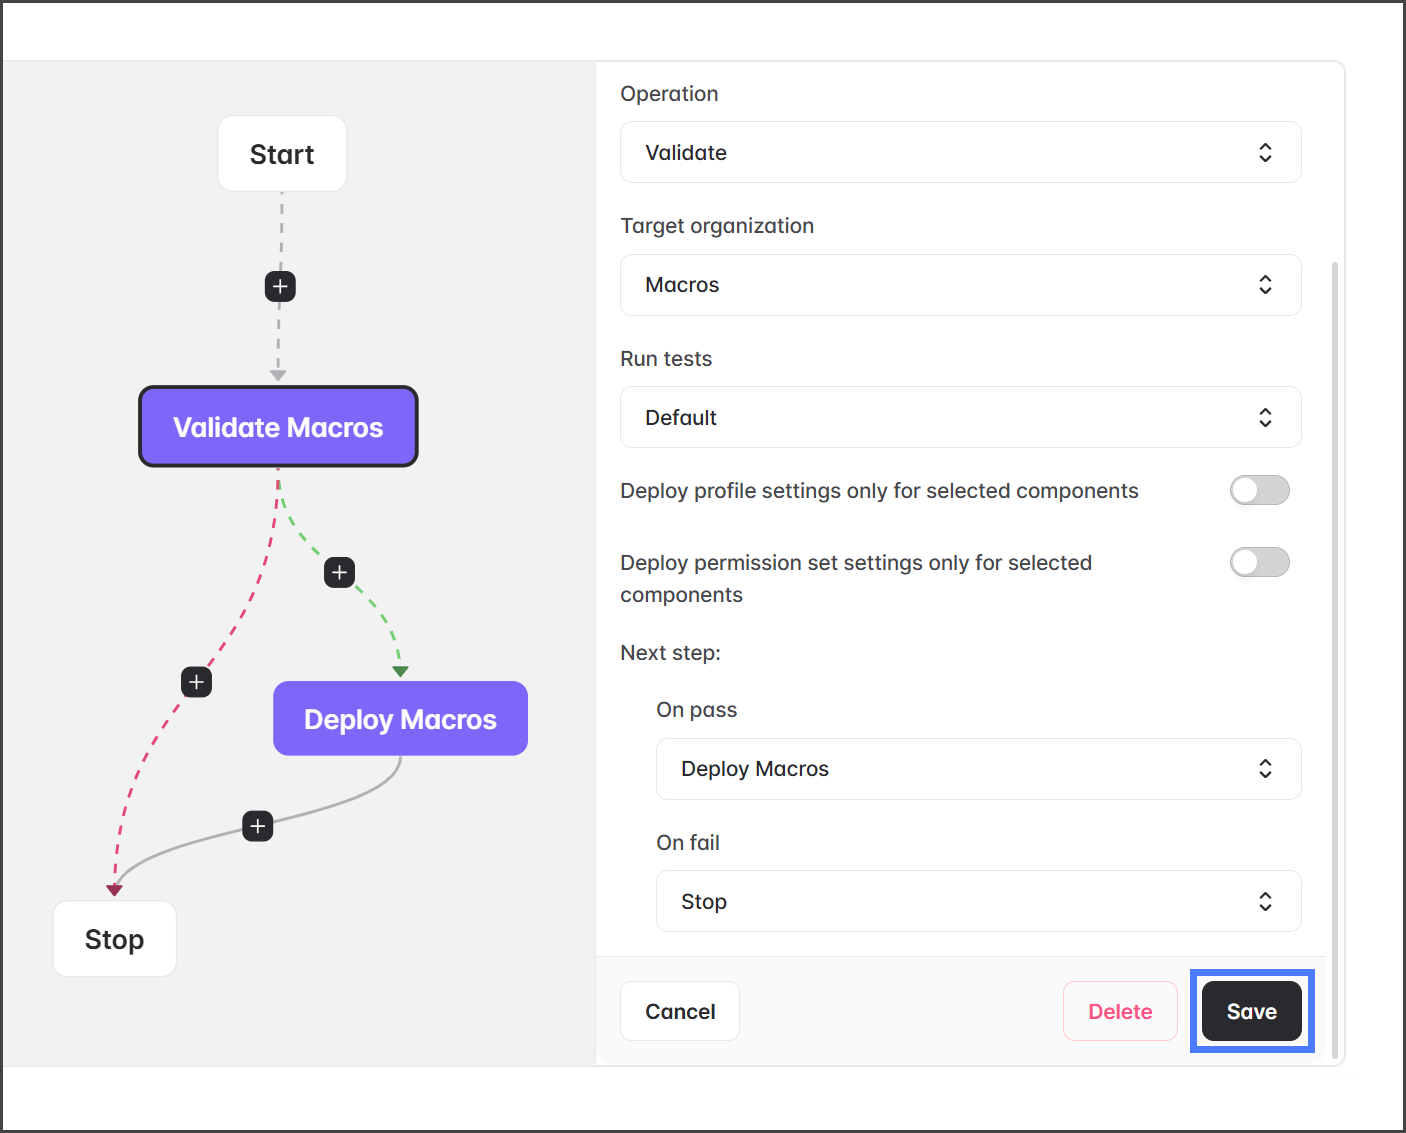This screenshot has height=1133, width=1406.
Task: Click plus icon between Deploy Macros and Stop
Action: coord(258,826)
